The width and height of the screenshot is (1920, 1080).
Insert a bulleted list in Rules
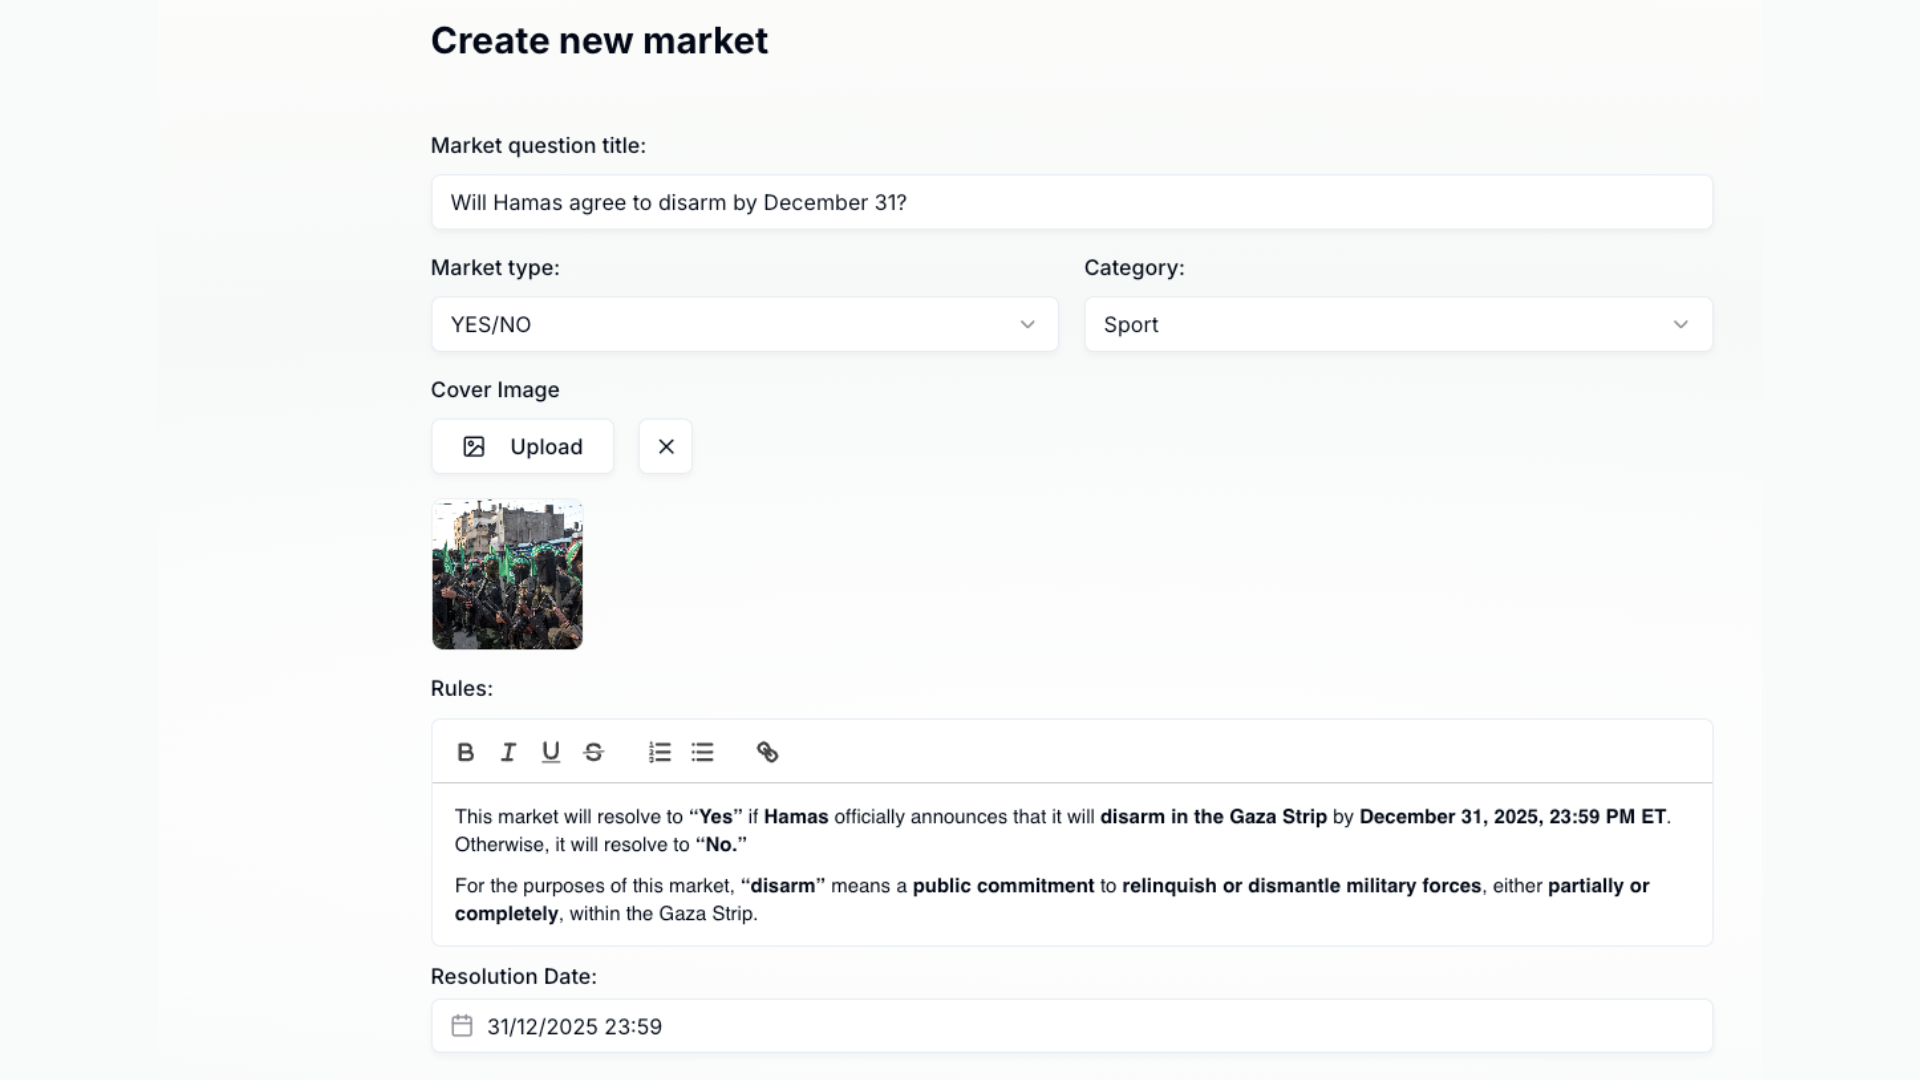click(703, 752)
